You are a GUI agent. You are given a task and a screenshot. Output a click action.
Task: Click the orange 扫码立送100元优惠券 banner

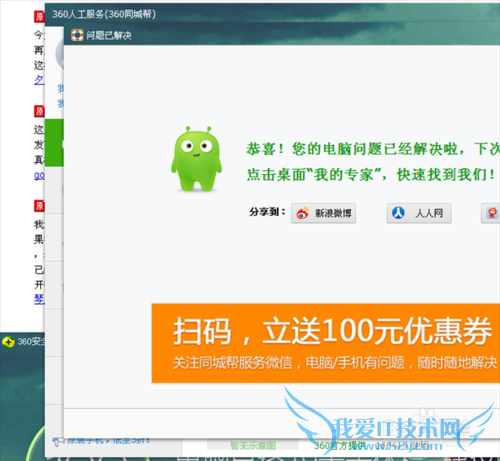coord(326,343)
